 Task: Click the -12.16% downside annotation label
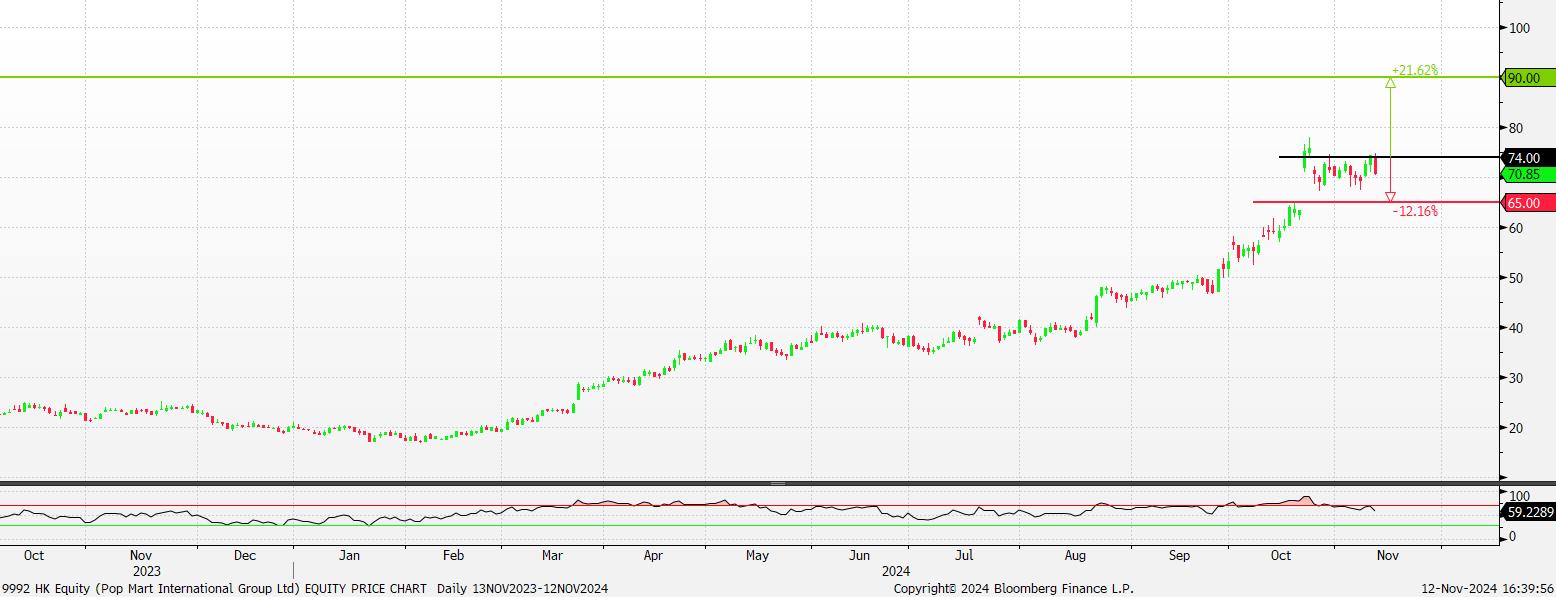coord(1415,211)
